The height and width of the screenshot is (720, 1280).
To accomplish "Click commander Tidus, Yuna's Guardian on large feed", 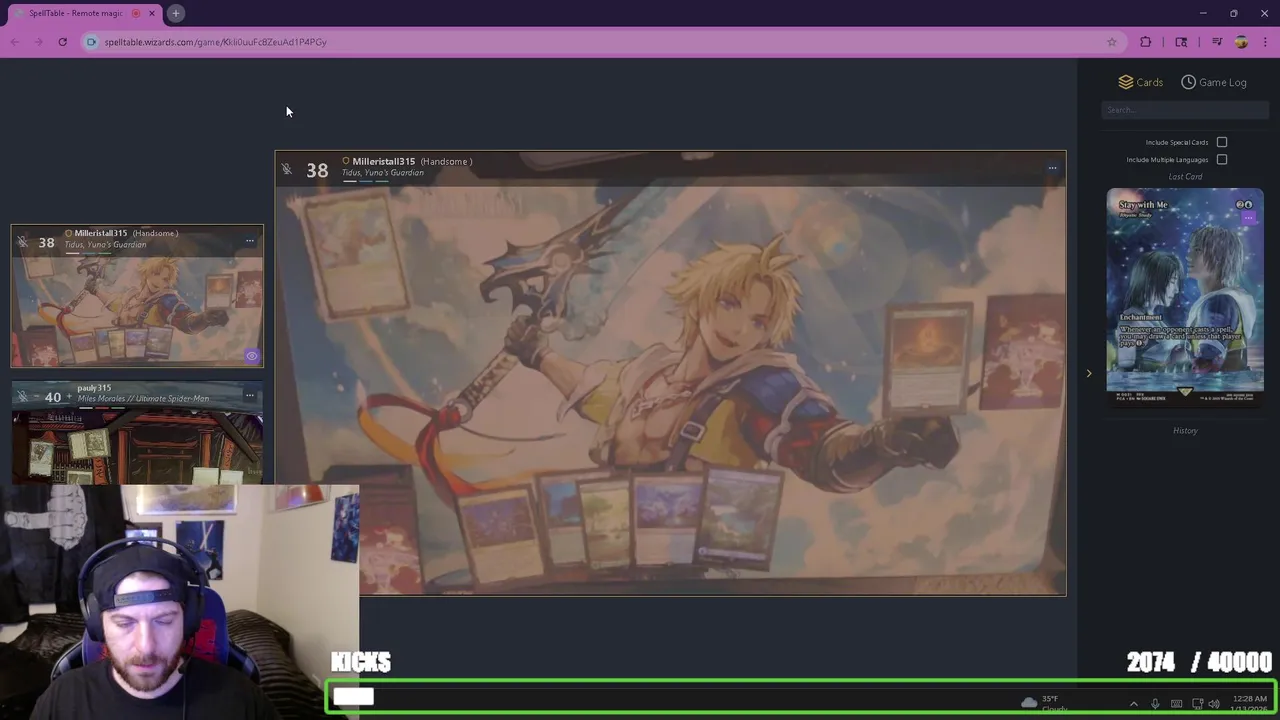I will (x=383, y=173).
